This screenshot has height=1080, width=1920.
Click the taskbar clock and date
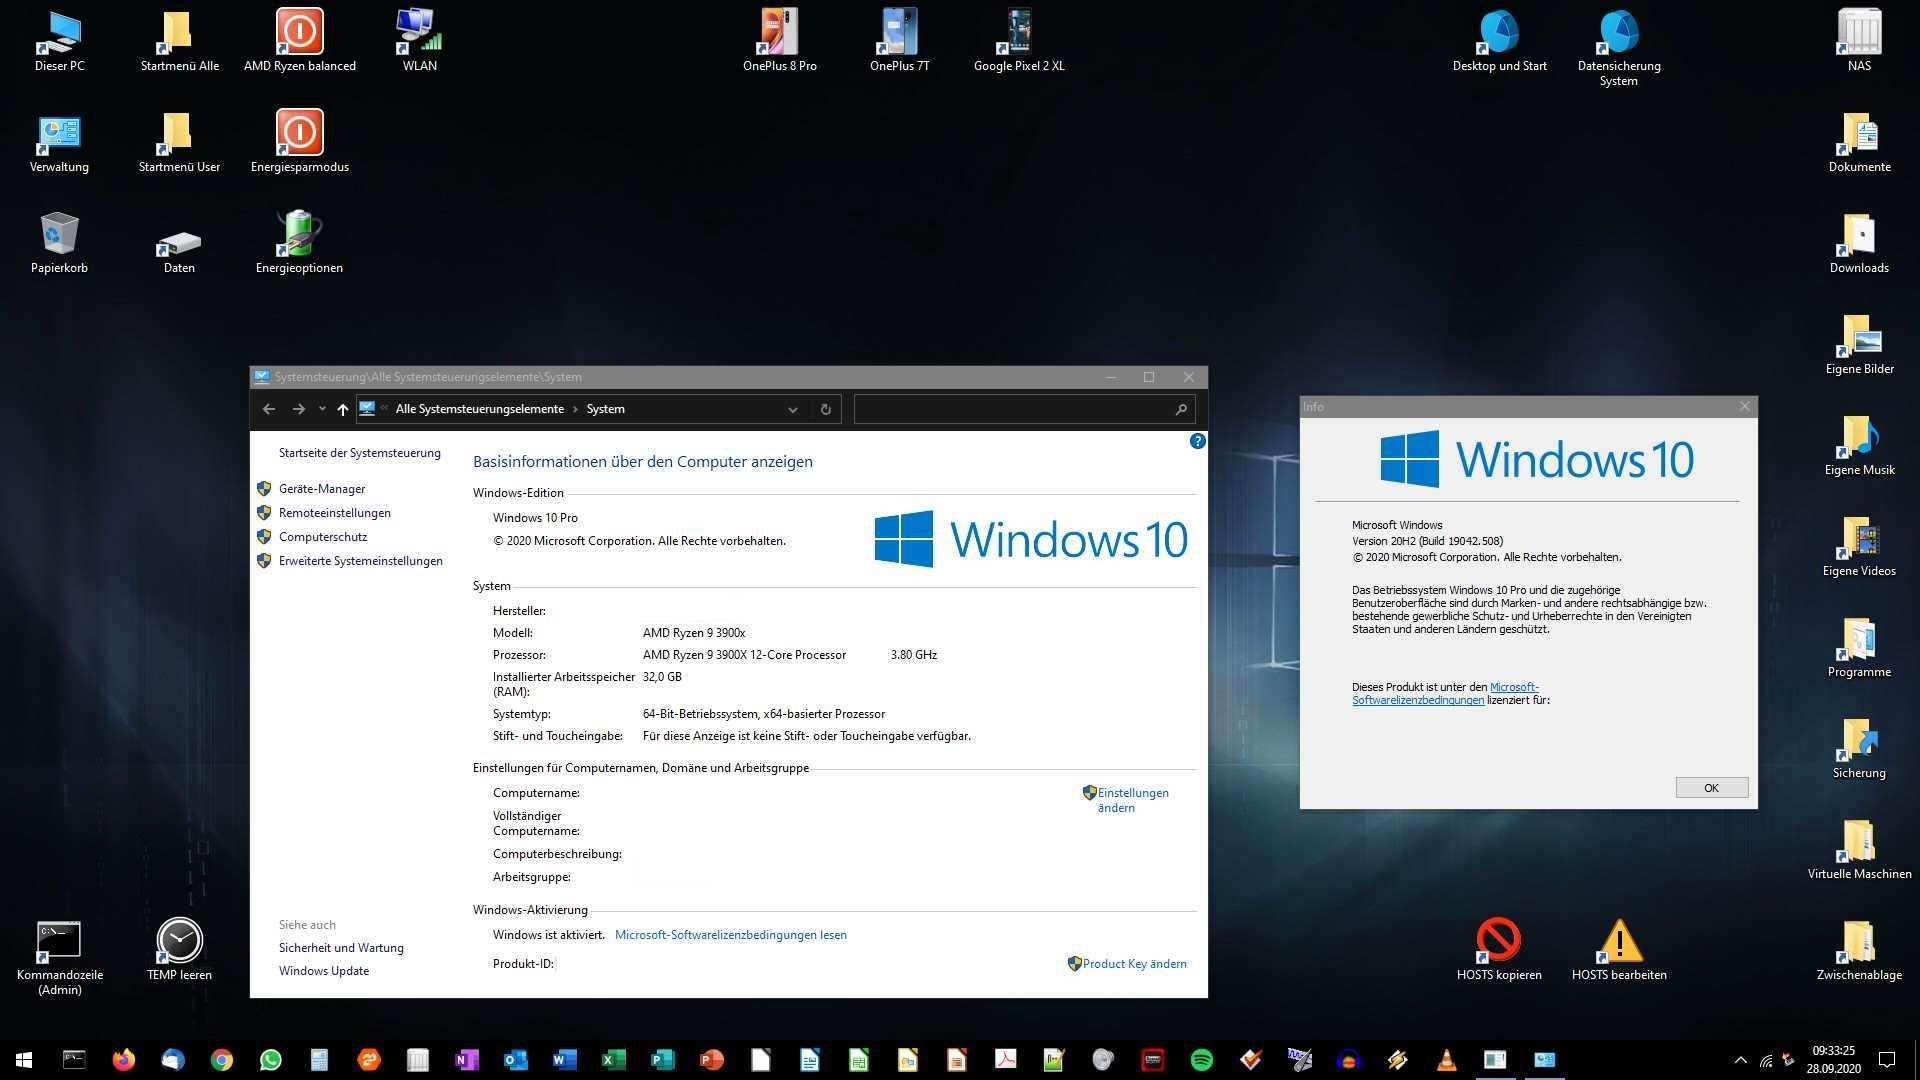(1833, 1060)
